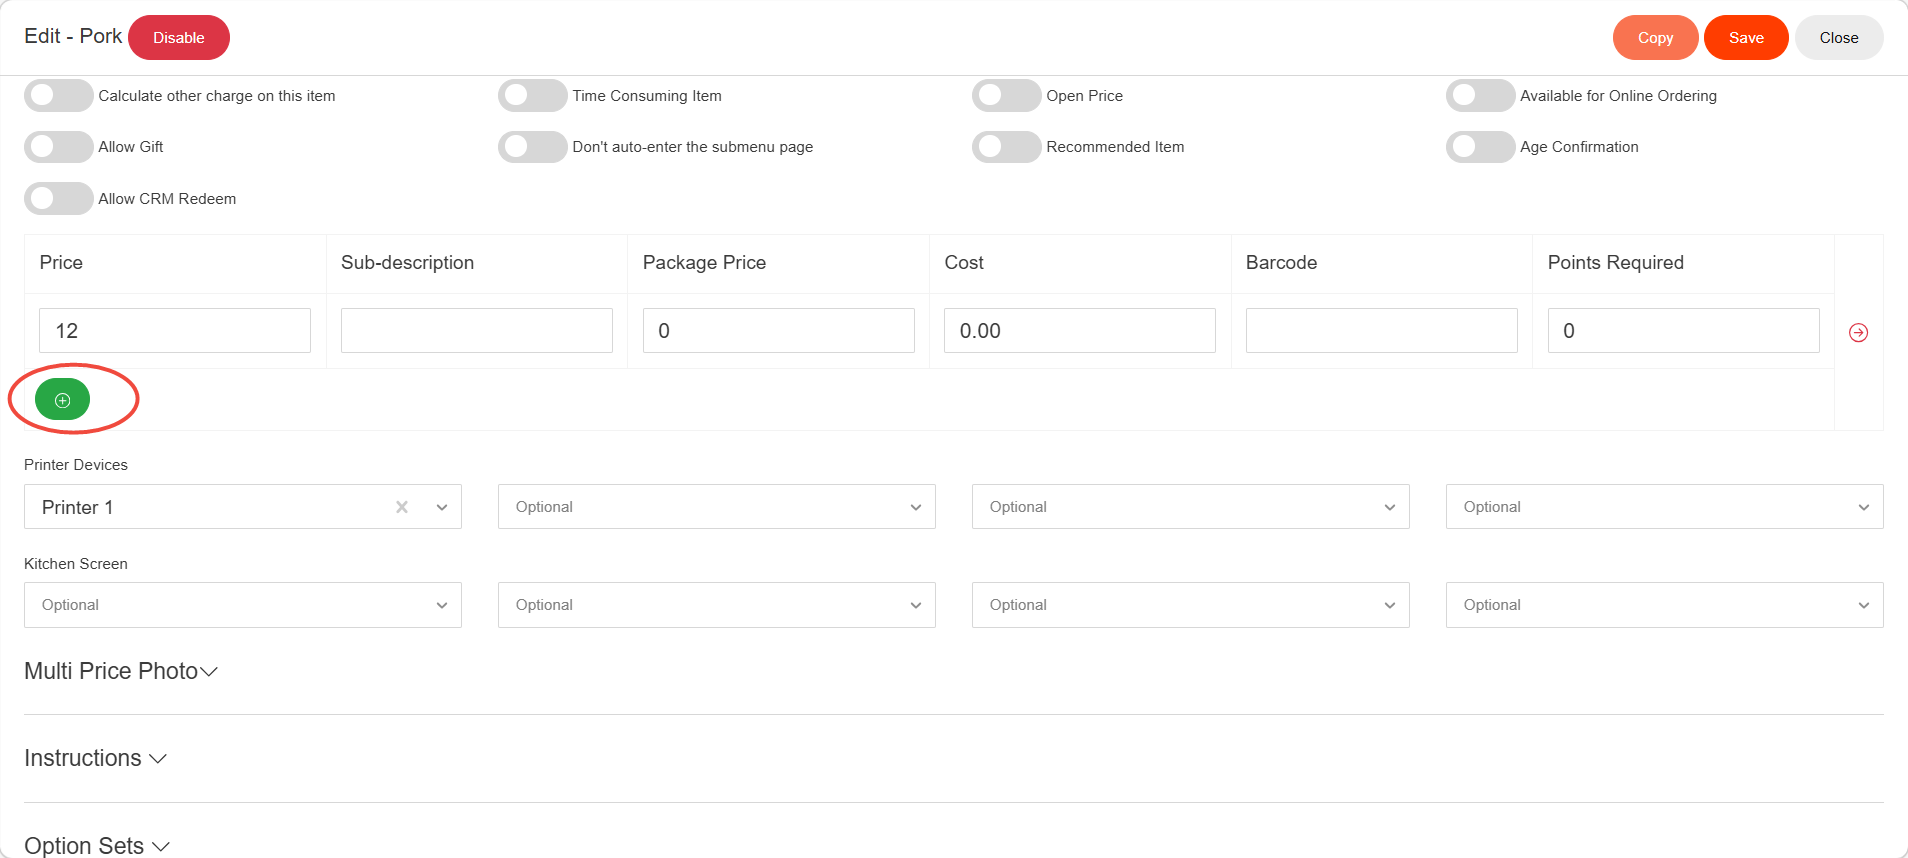This screenshot has height=858, width=1908.
Task: Toggle Calculate other charge on this item
Action: coord(58,96)
